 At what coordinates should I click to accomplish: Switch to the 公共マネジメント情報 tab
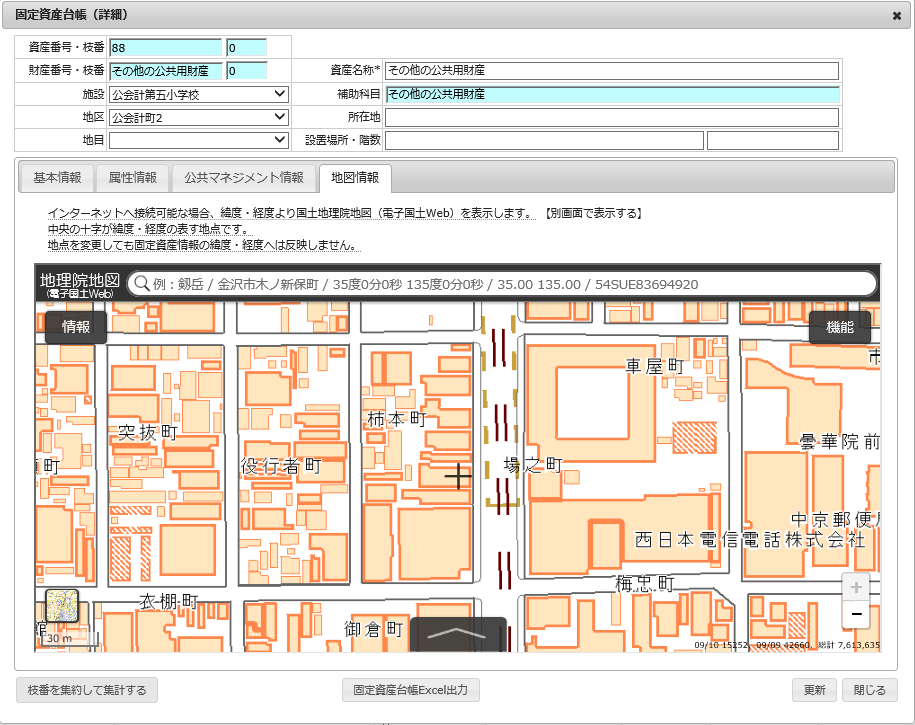[244, 177]
